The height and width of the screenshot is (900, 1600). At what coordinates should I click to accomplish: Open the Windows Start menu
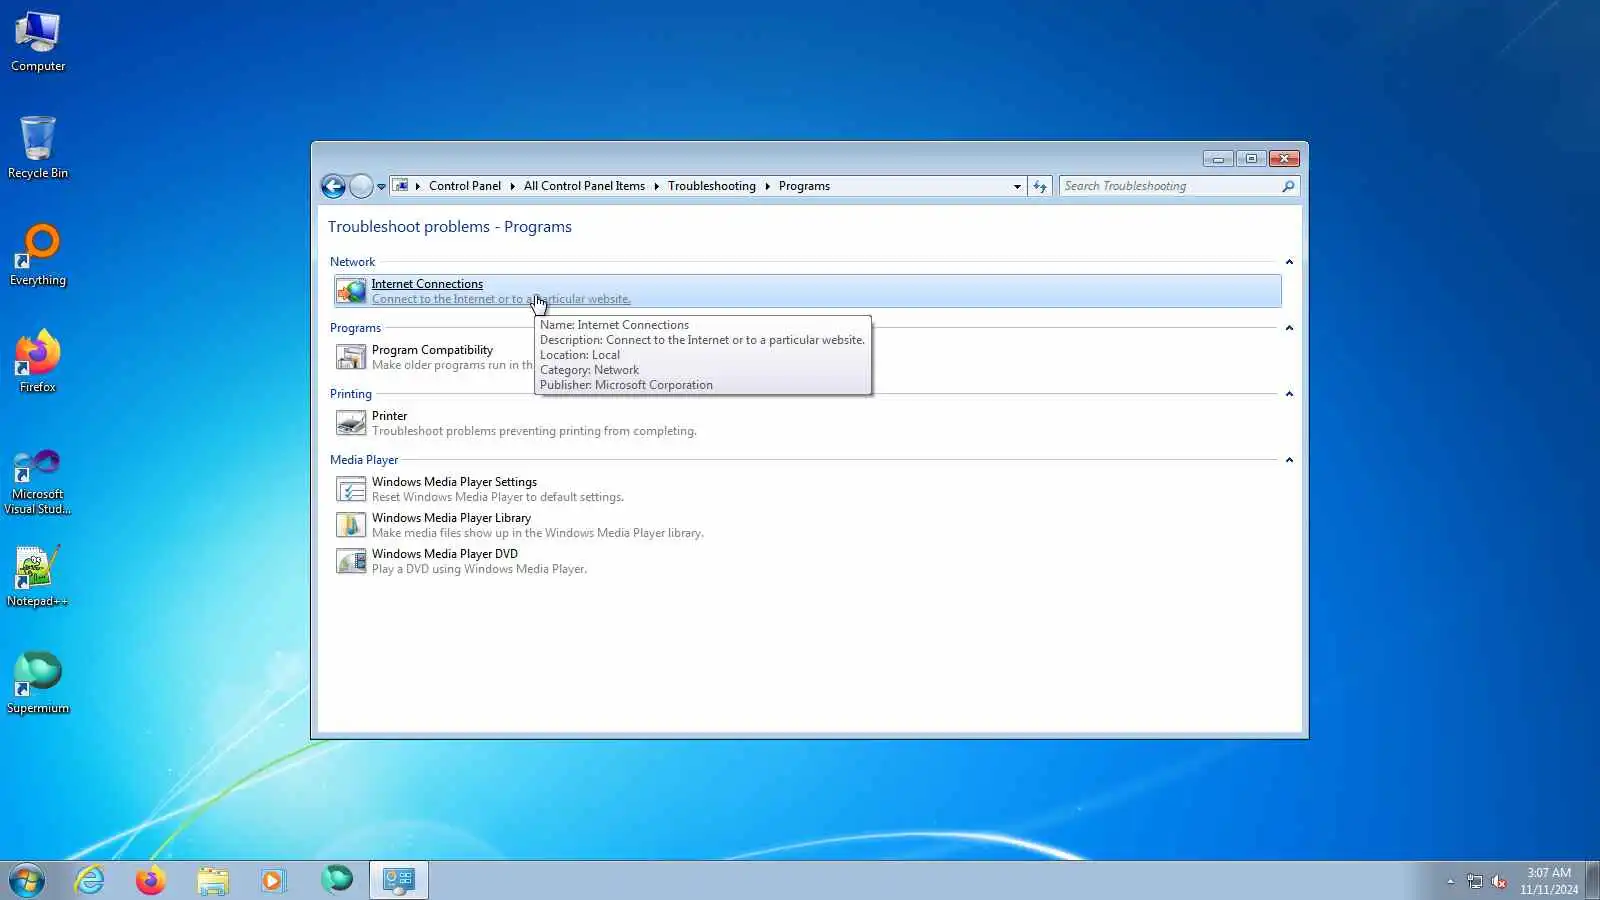[x=27, y=880]
